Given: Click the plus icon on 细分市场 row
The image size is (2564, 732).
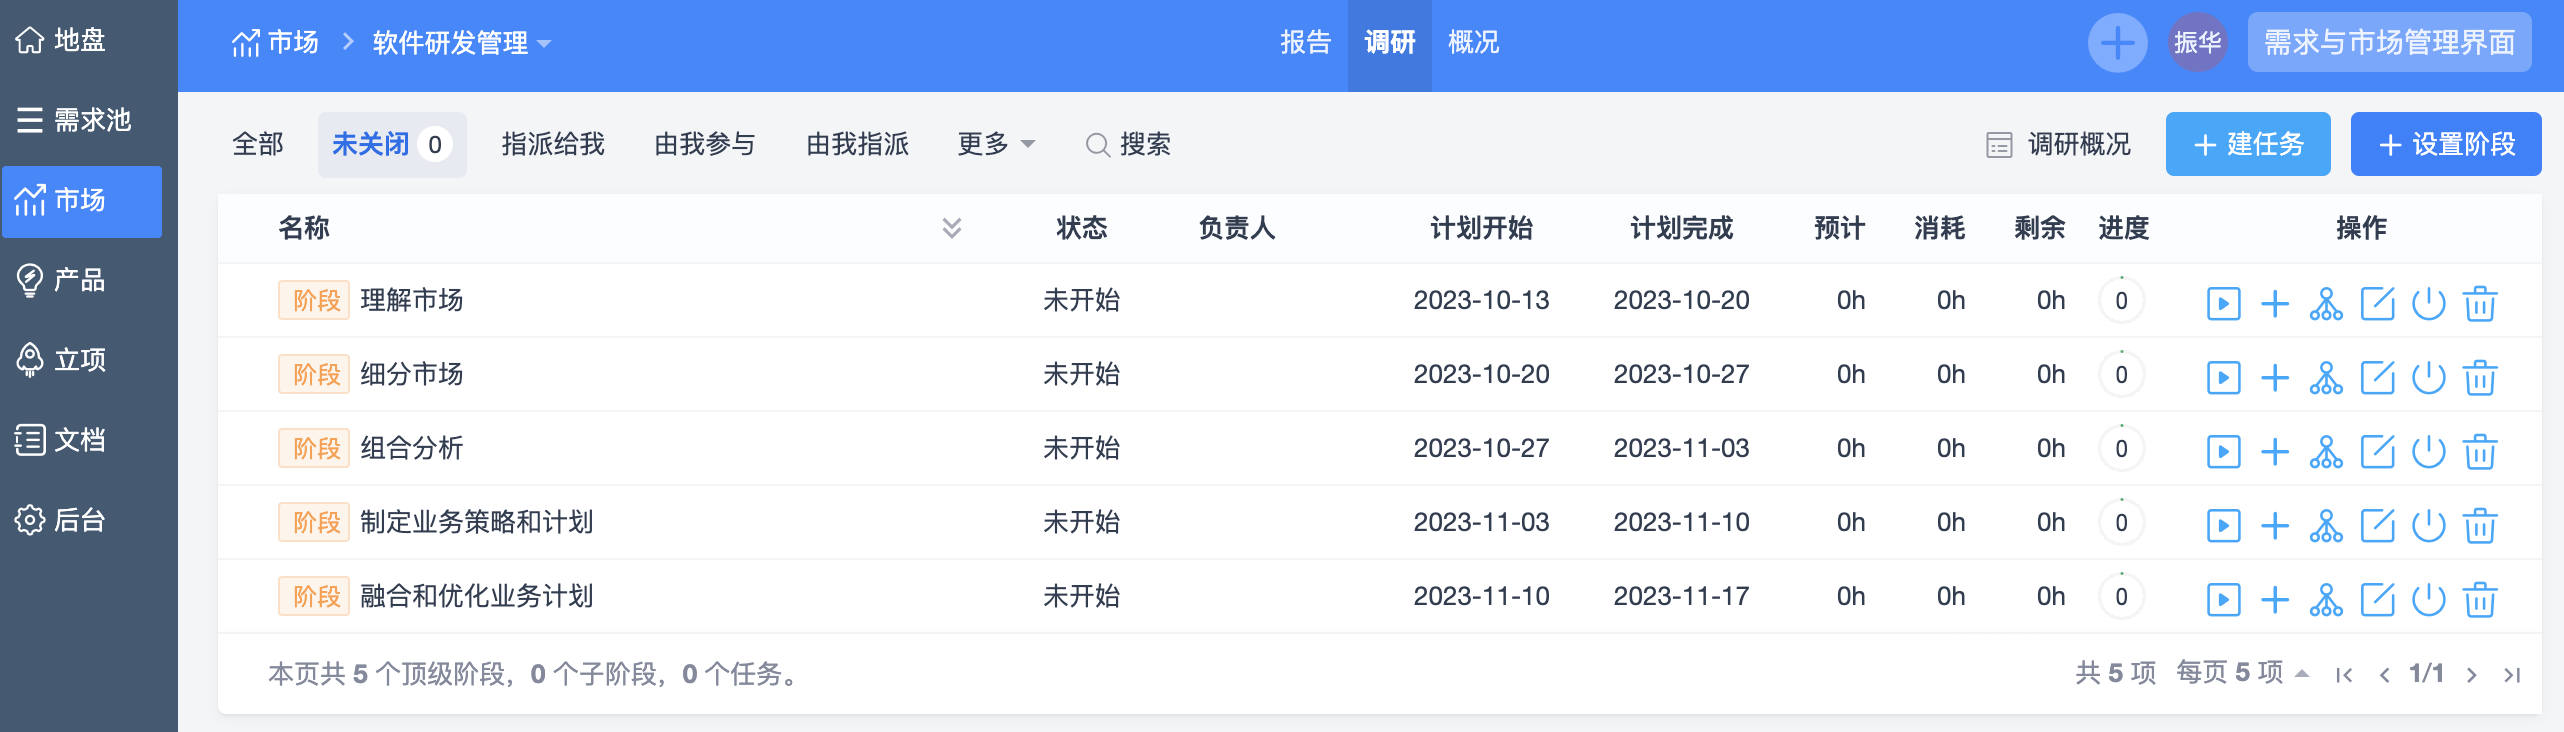Looking at the screenshot, I should point(2275,377).
